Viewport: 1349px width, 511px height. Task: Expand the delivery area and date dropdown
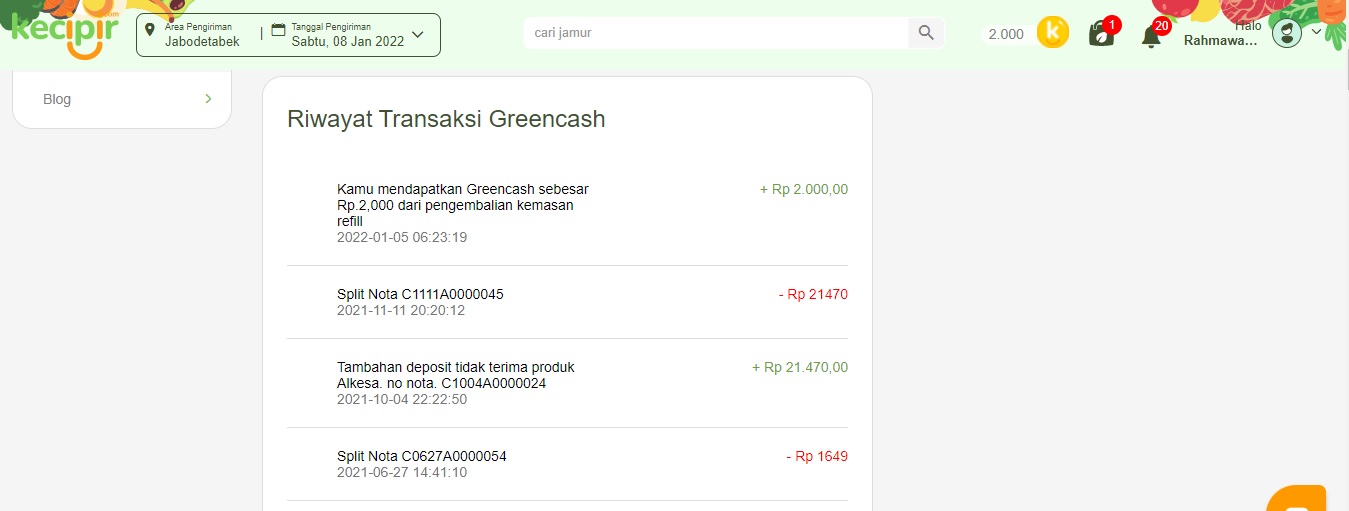tap(418, 34)
